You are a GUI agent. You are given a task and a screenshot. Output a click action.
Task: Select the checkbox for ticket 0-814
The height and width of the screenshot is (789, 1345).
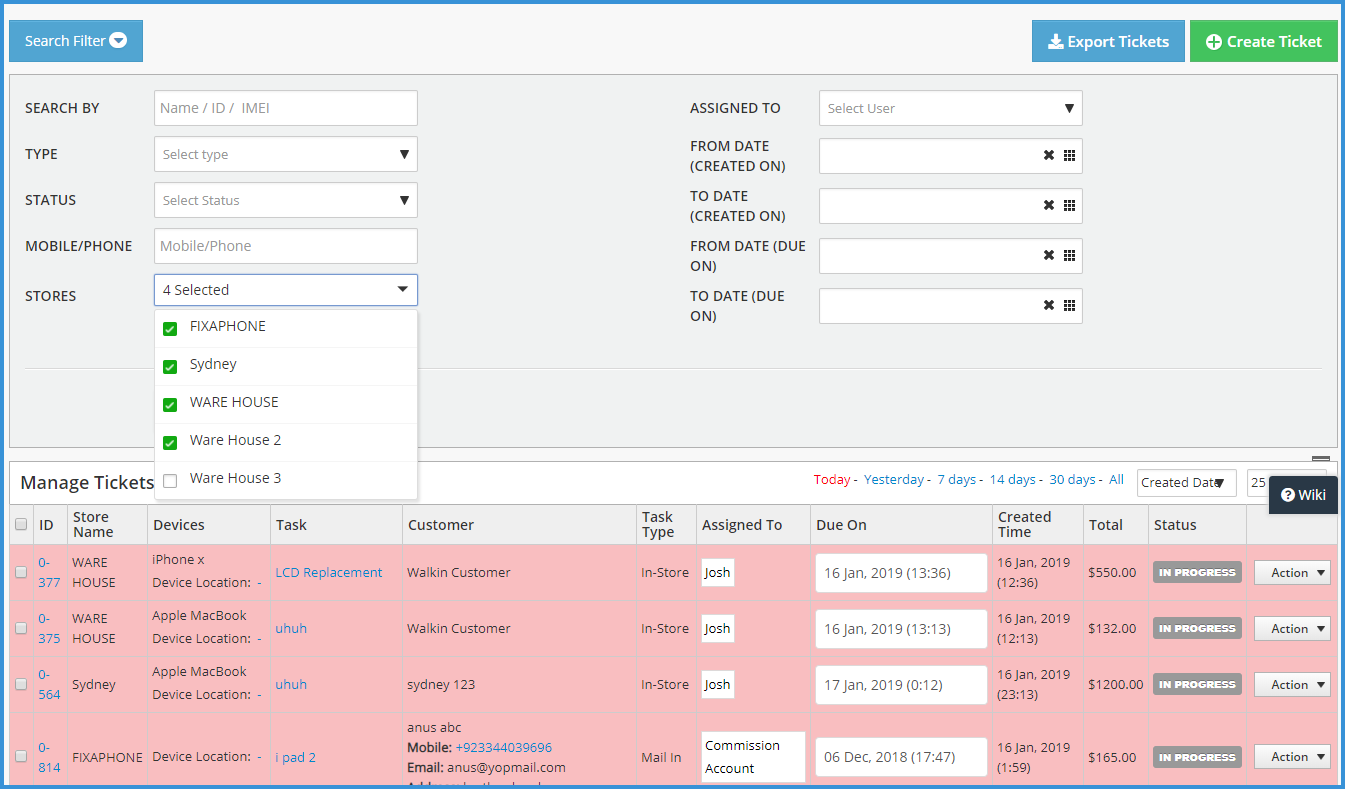coord(21,756)
